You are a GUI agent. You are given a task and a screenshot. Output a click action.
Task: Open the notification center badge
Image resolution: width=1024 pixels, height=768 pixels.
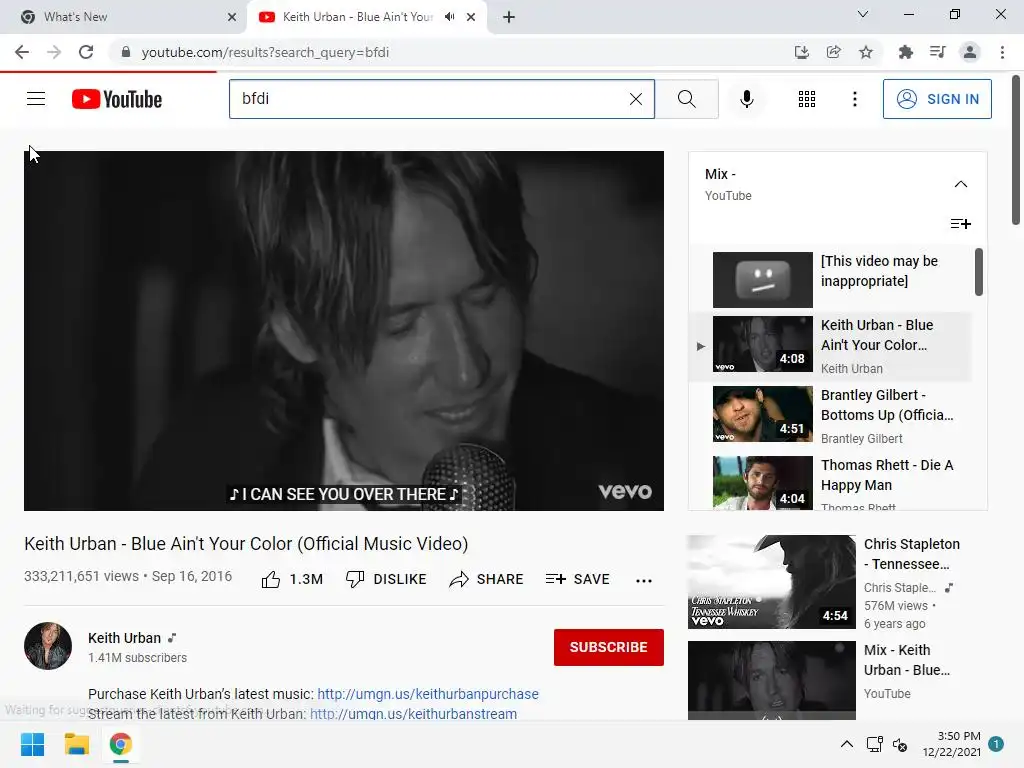pos(996,744)
